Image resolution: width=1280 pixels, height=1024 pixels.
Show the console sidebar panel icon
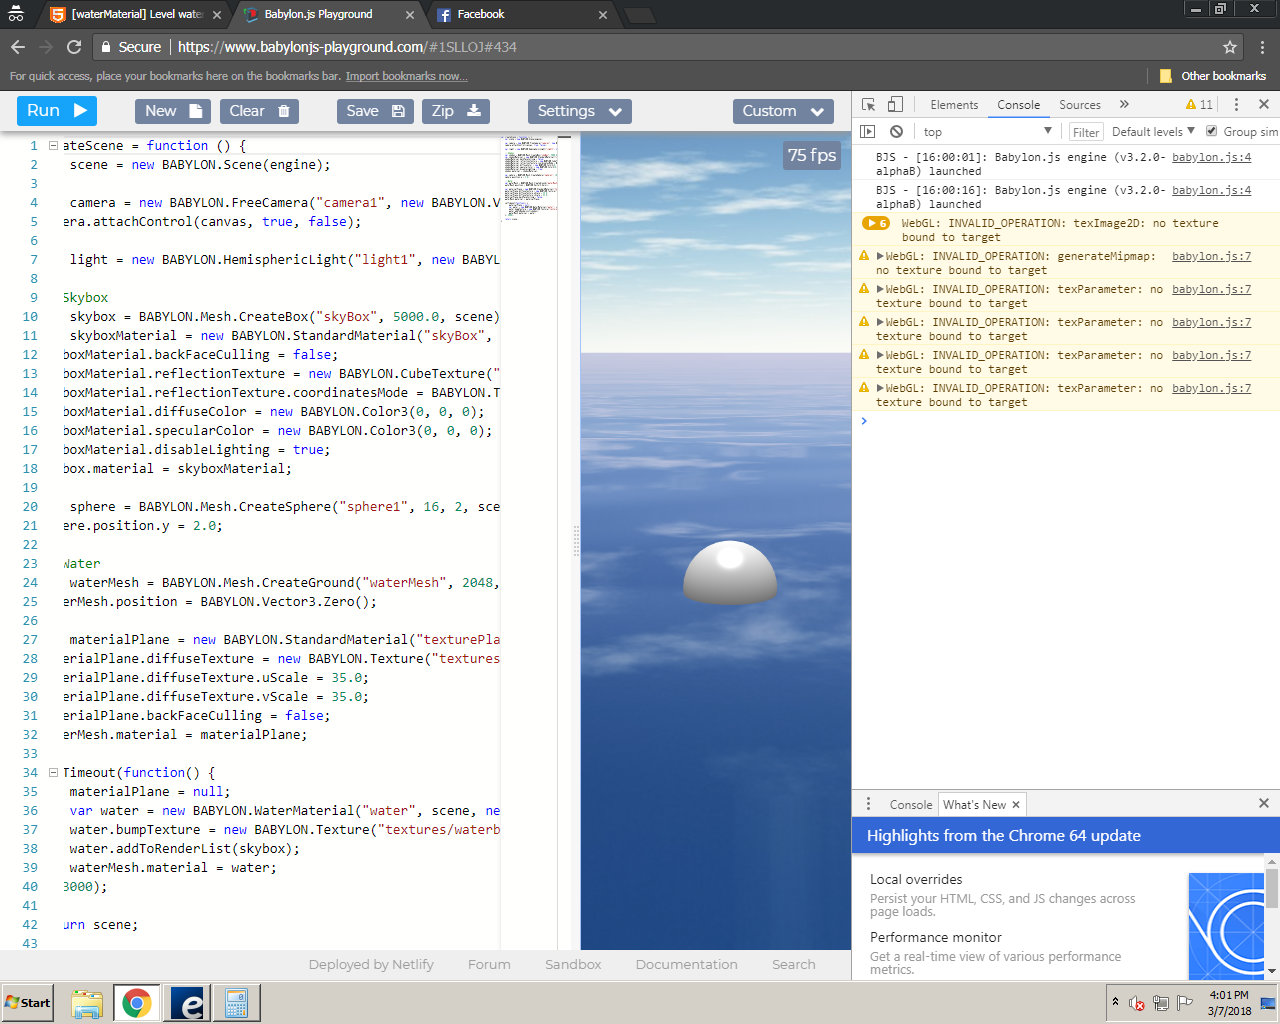point(868,132)
